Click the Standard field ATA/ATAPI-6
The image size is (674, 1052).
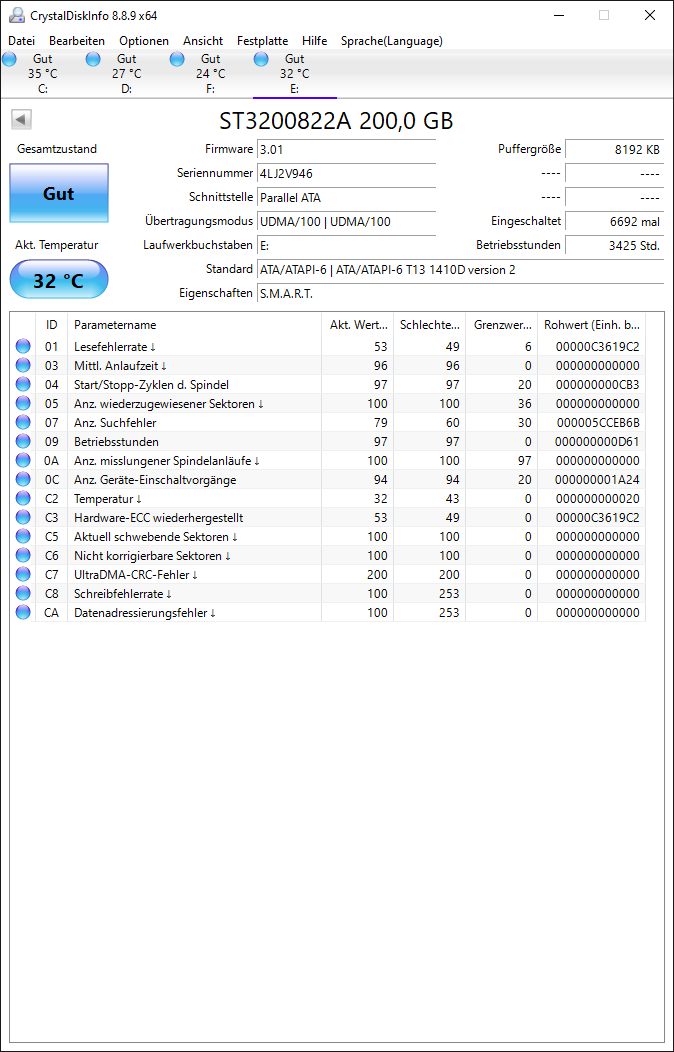pos(461,270)
